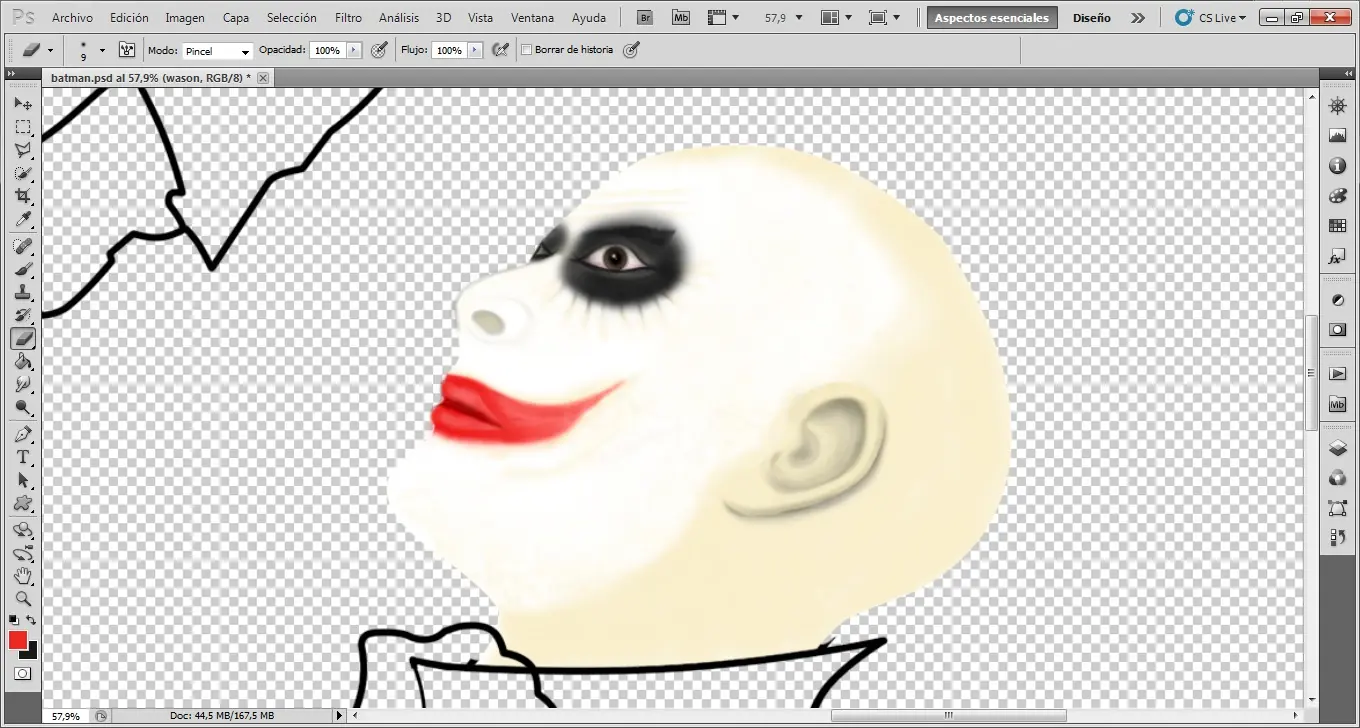Enable the Borrar de historia checkbox
This screenshot has height=728, width=1360.
tap(525, 49)
